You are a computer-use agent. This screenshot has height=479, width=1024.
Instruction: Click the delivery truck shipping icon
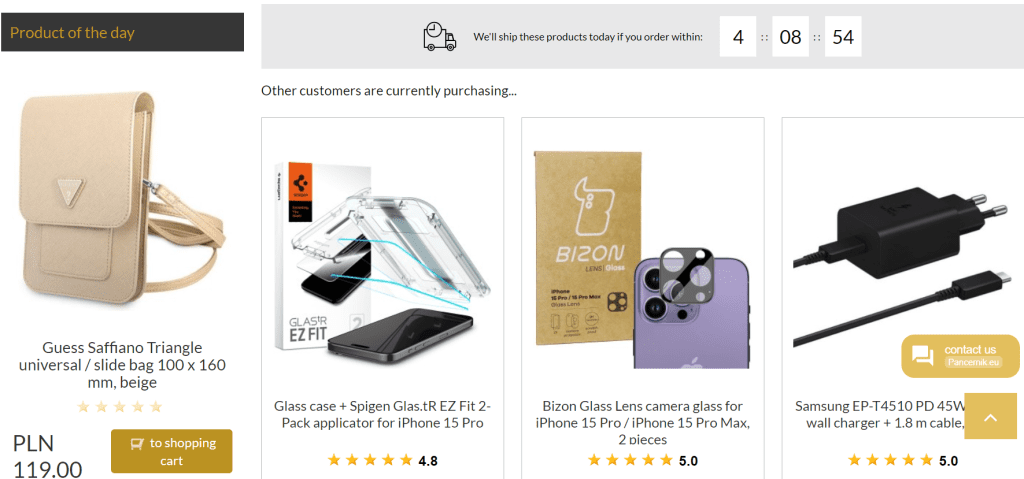439,36
